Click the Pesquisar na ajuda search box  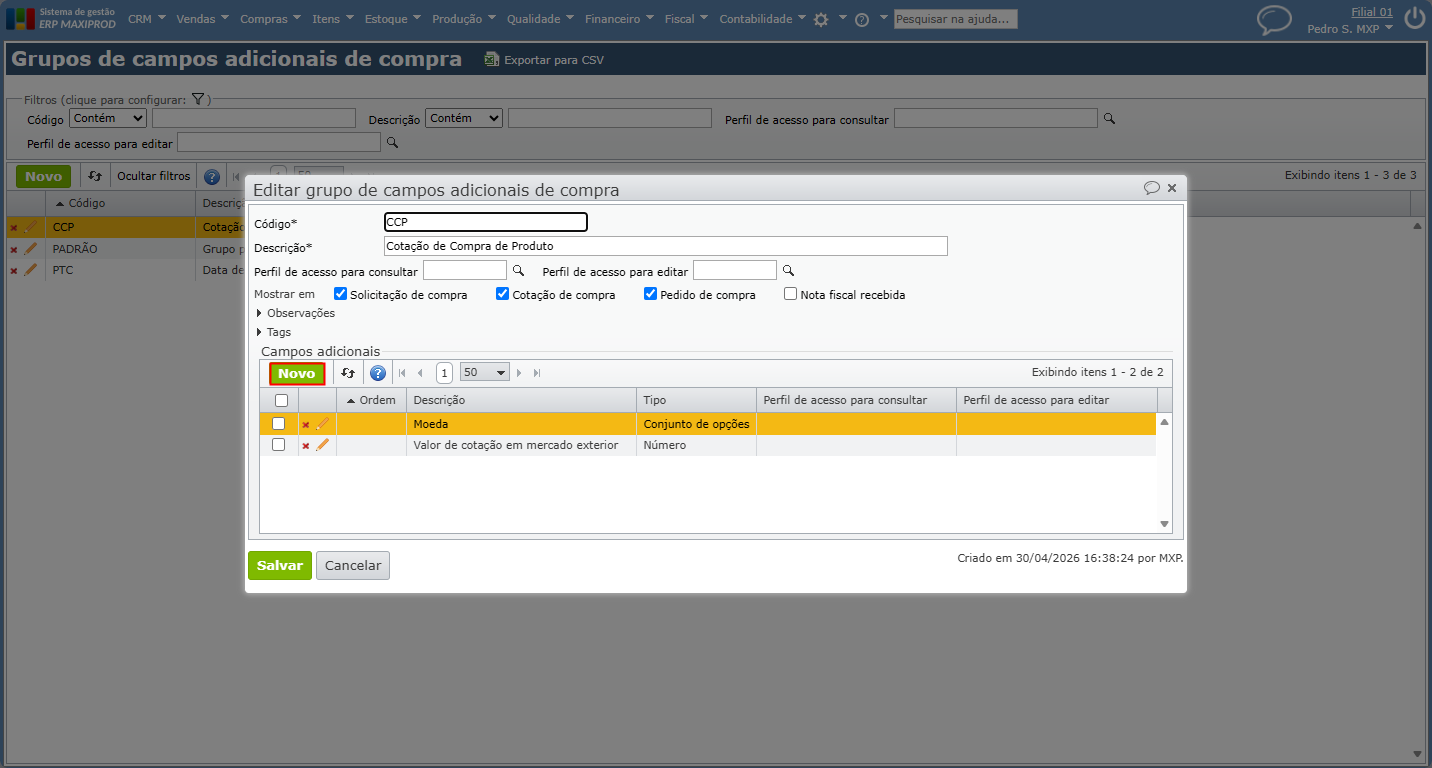pos(955,19)
